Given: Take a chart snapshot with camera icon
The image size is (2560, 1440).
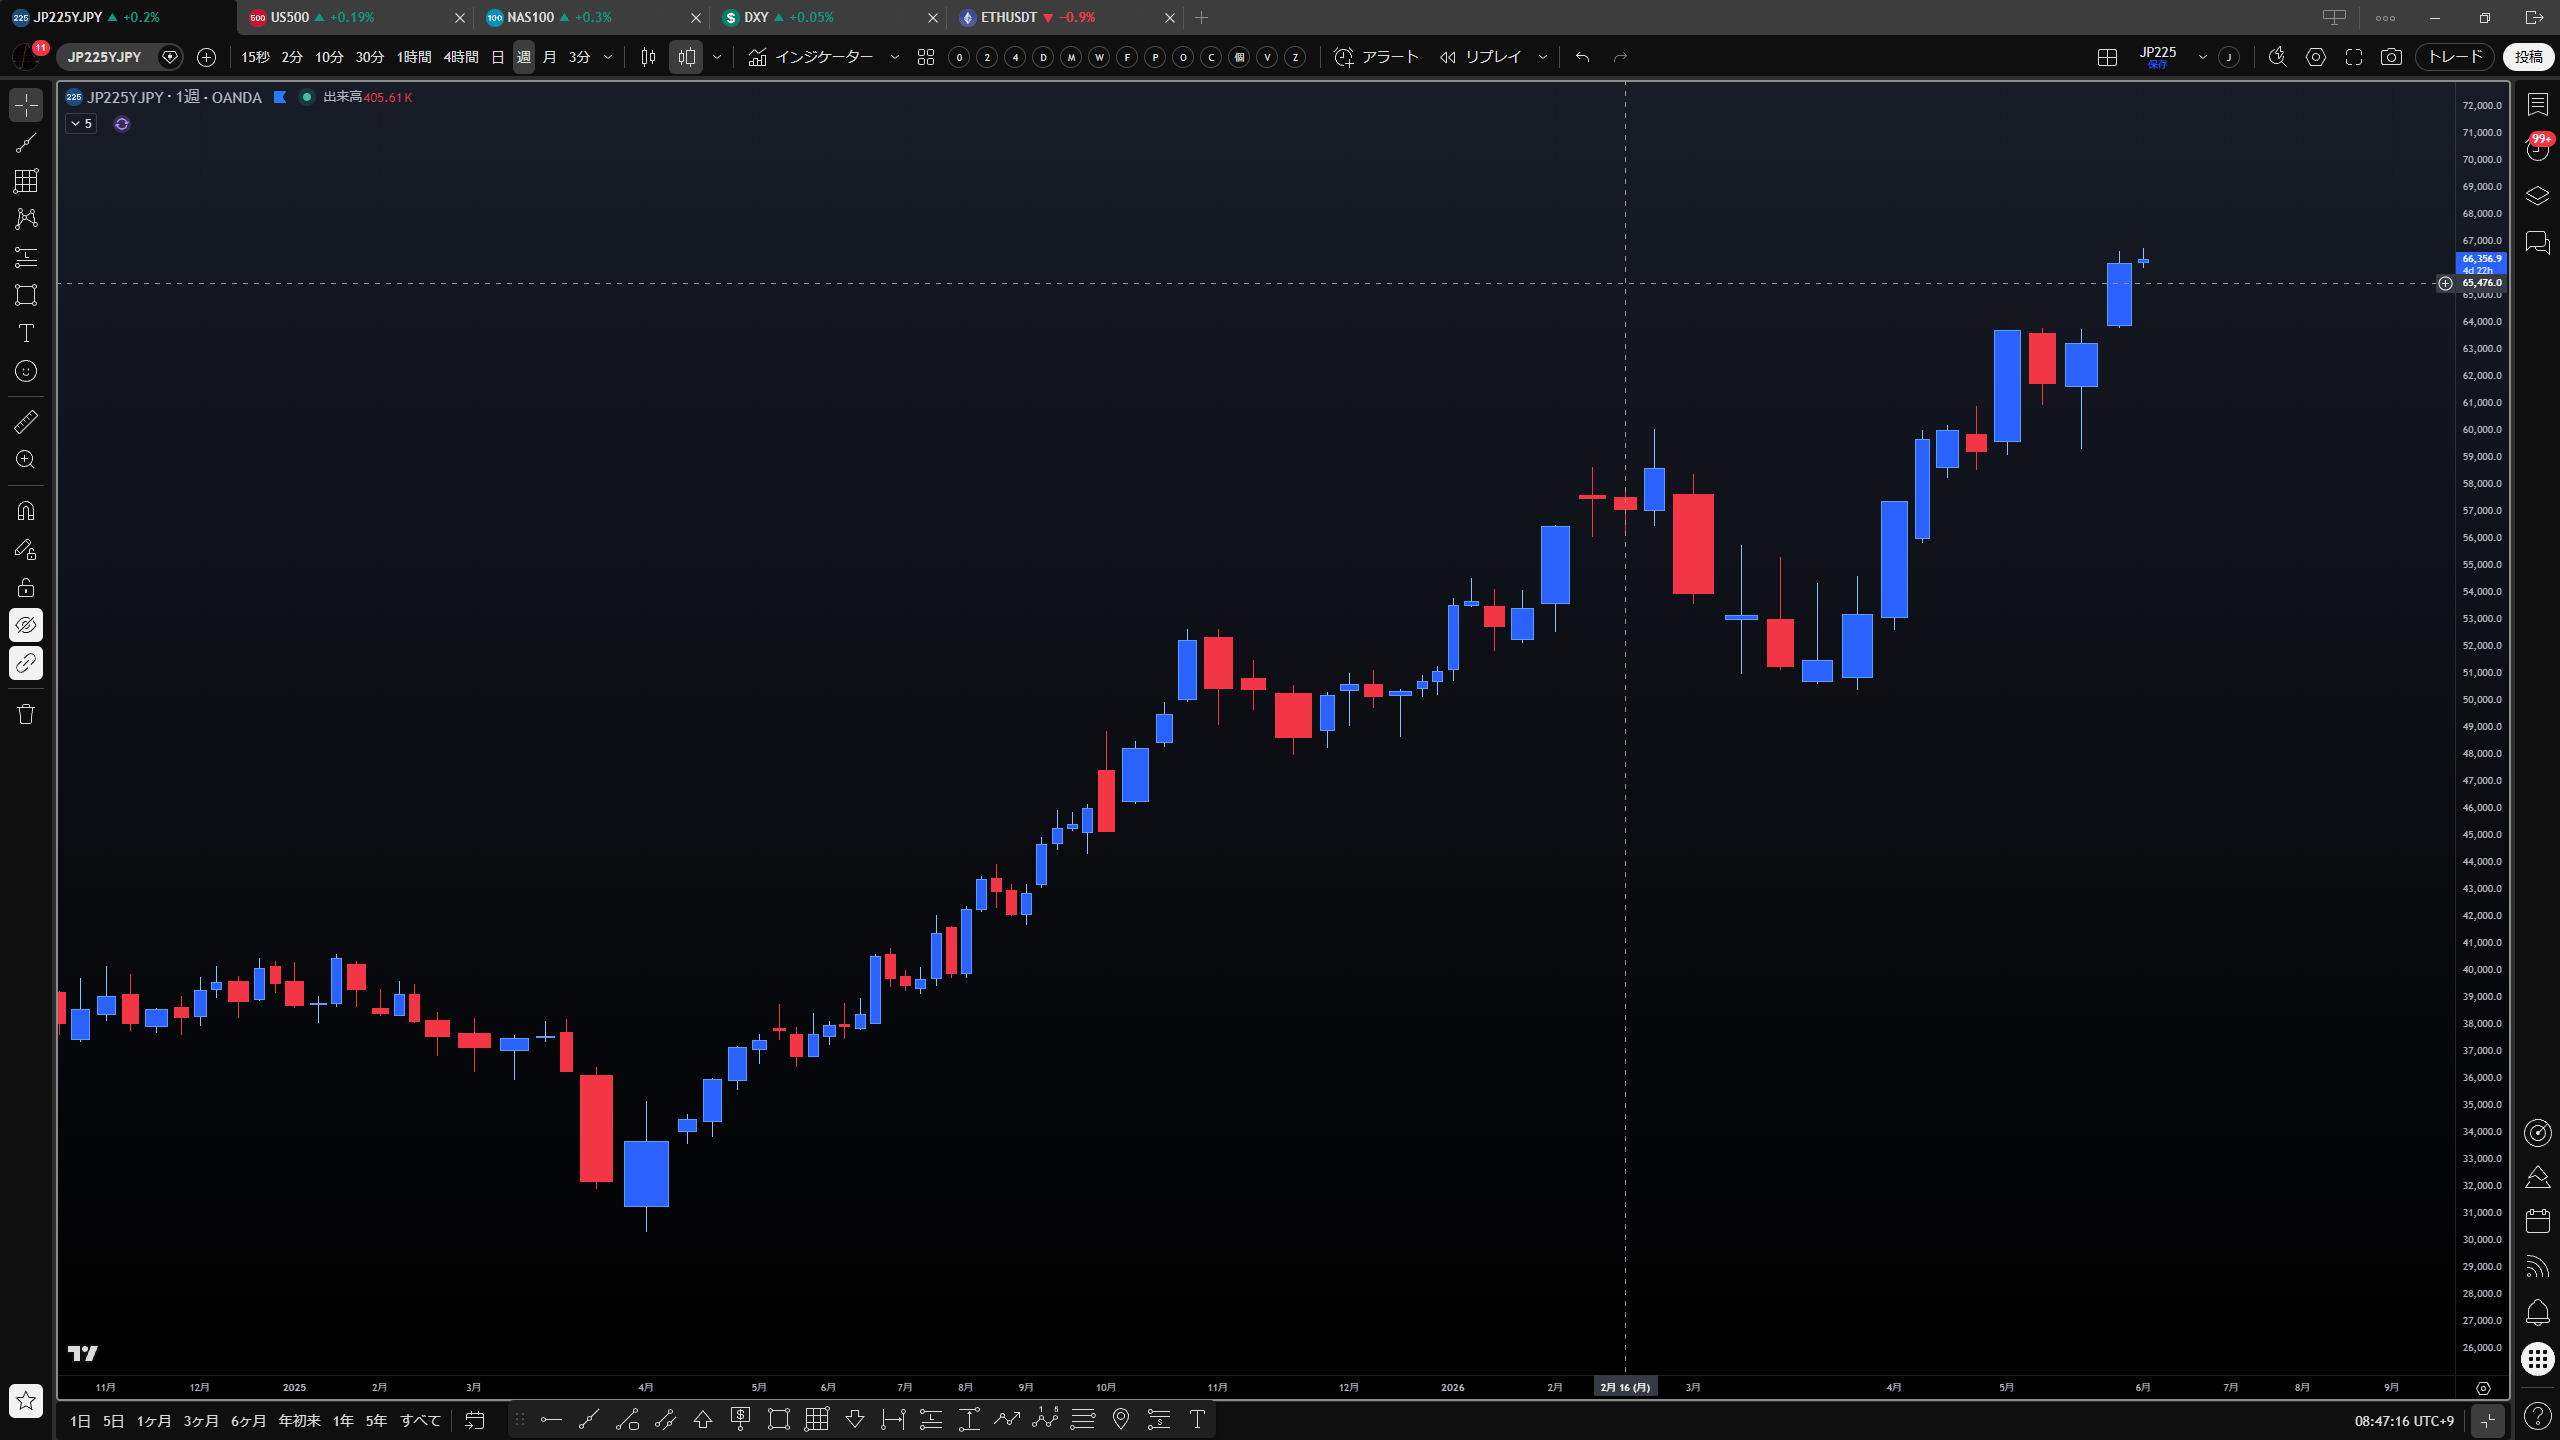Looking at the screenshot, I should coord(2391,57).
